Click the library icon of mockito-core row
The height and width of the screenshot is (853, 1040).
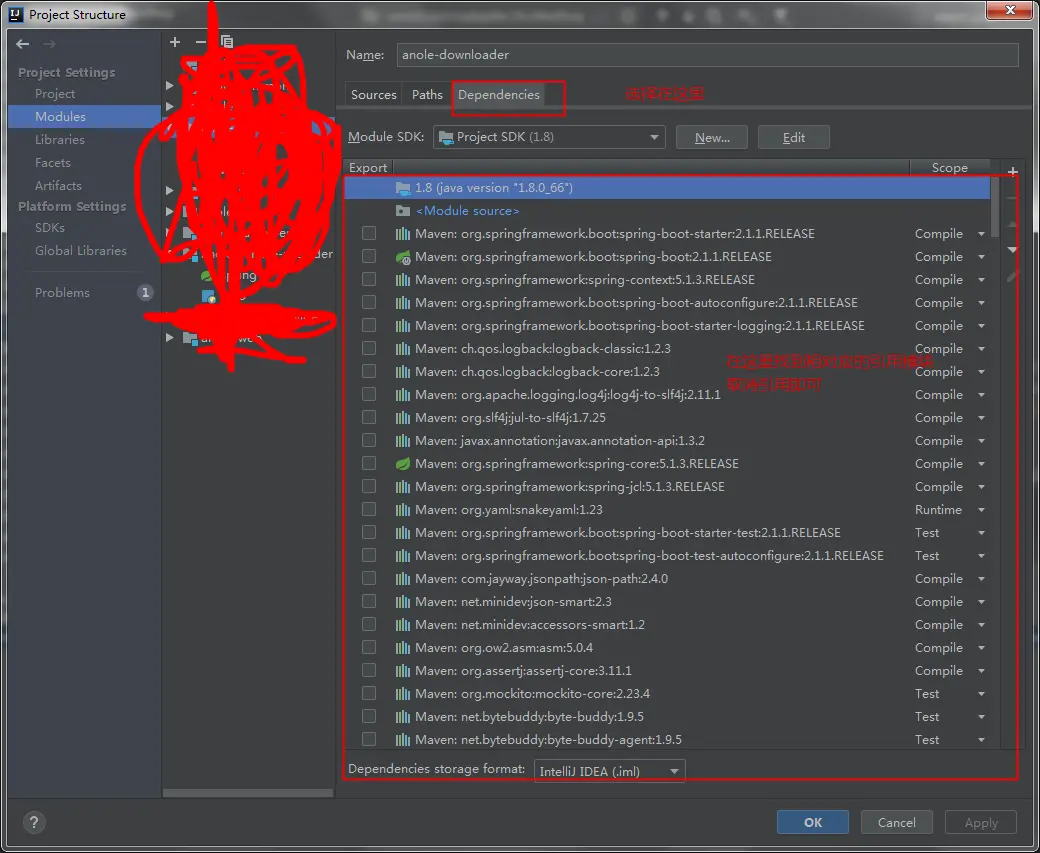pos(403,694)
